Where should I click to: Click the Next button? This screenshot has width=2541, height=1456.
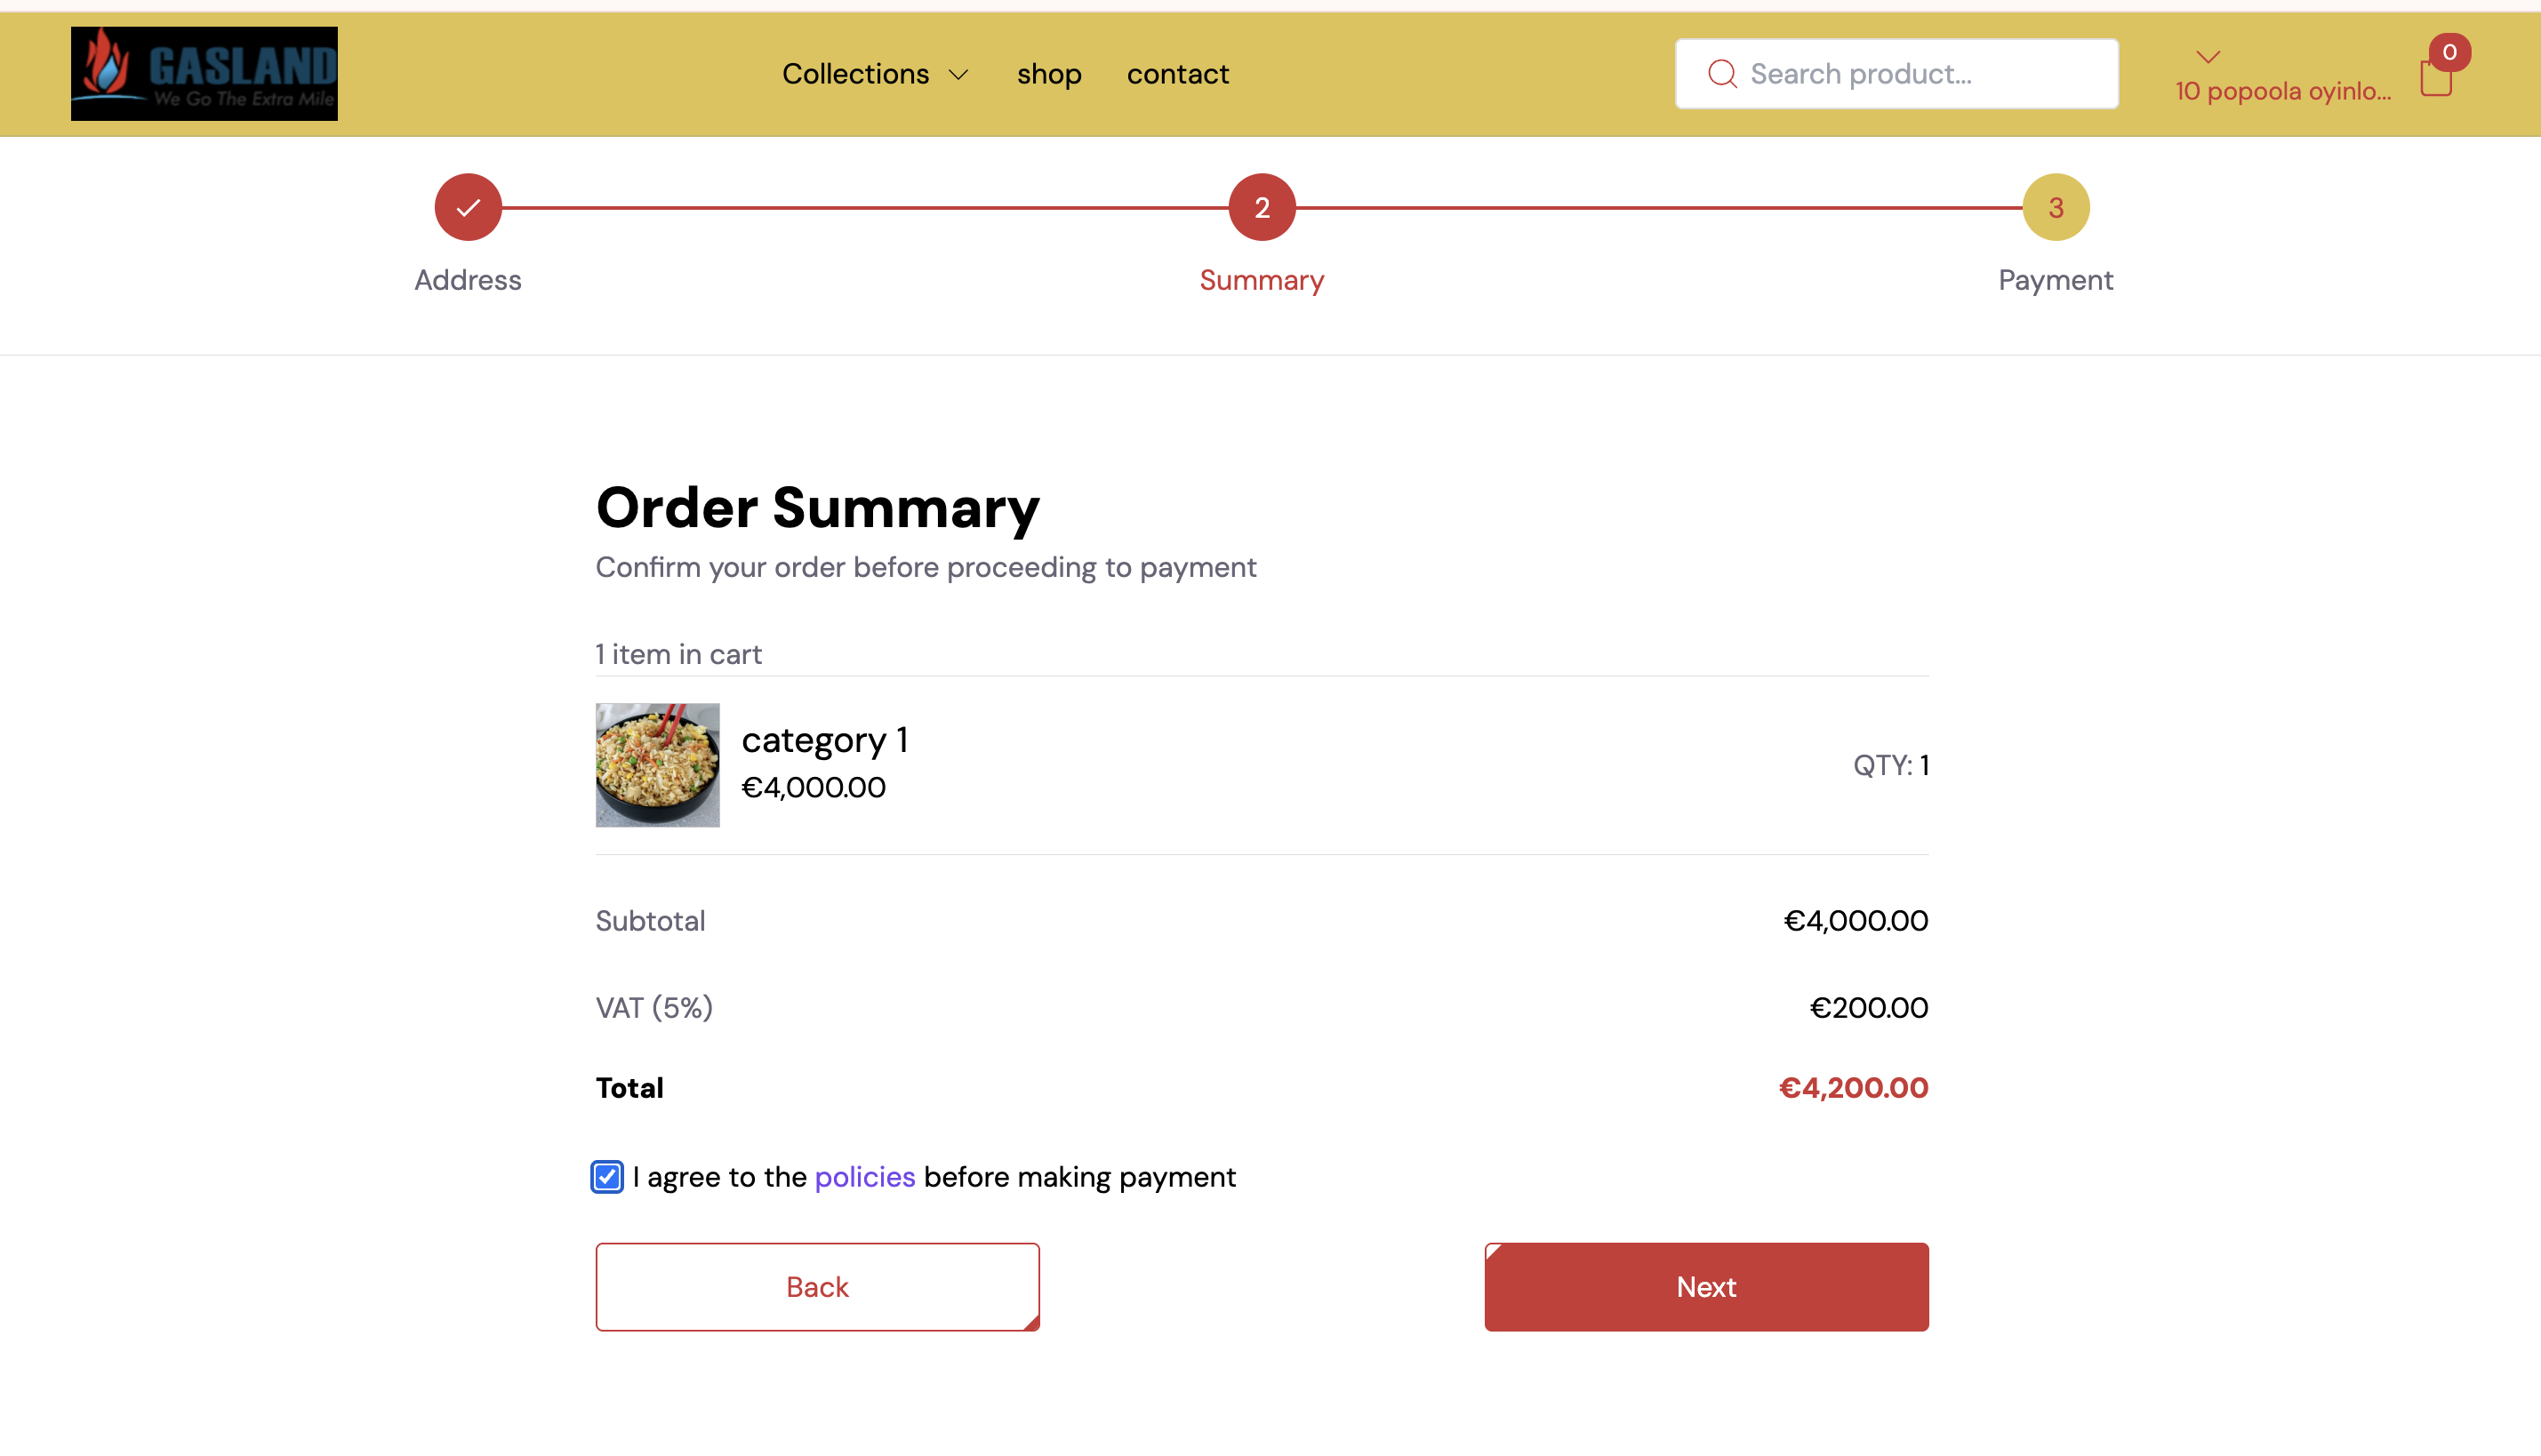(x=1706, y=1286)
